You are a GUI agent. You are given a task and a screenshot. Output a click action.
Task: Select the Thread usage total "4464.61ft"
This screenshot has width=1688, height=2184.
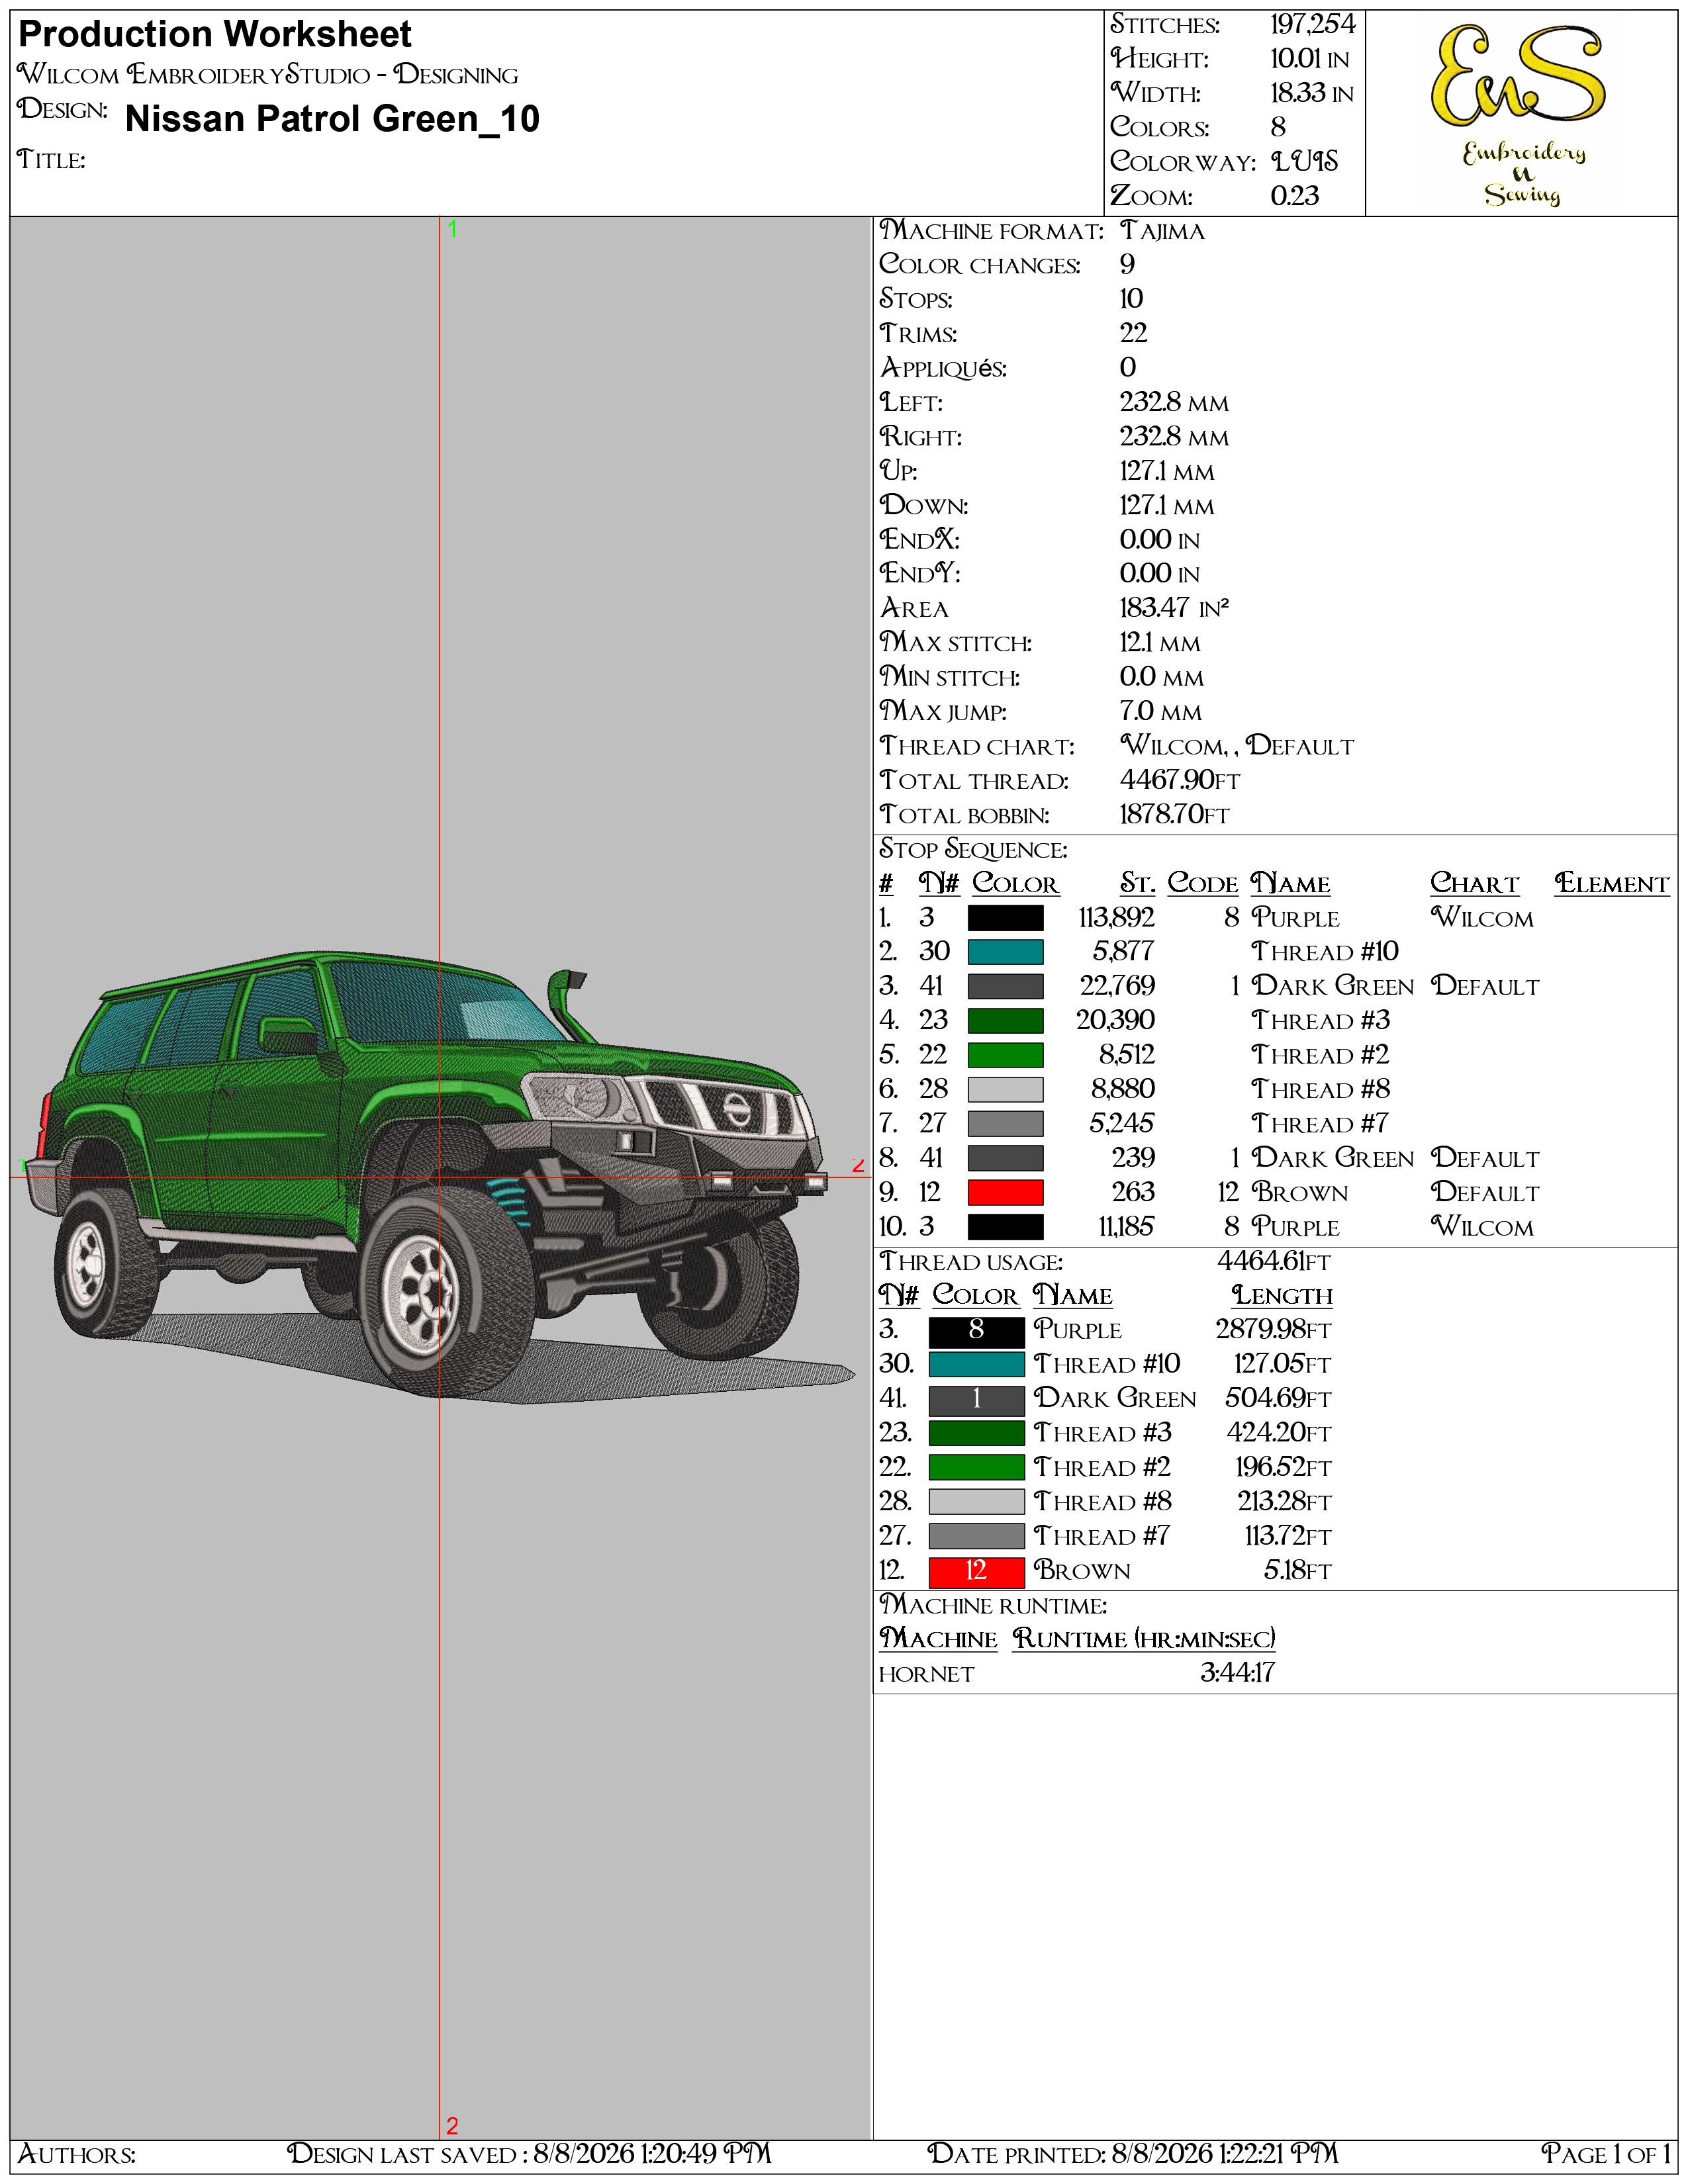1273,1262
